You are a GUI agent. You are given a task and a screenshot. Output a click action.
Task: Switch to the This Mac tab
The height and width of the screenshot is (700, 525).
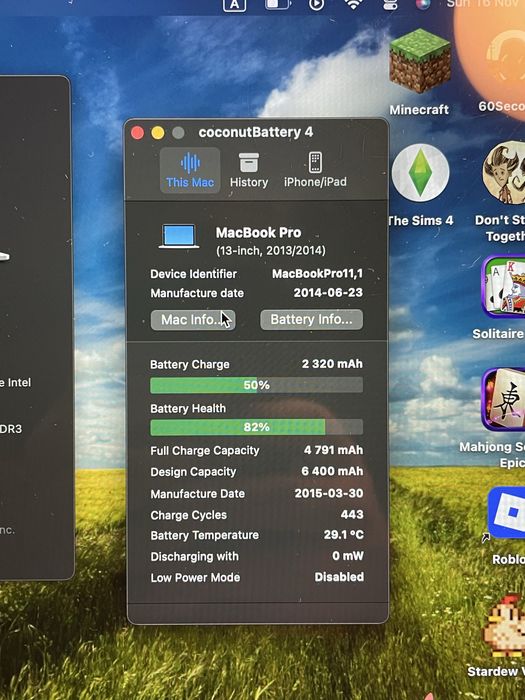[x=190, y=170]
